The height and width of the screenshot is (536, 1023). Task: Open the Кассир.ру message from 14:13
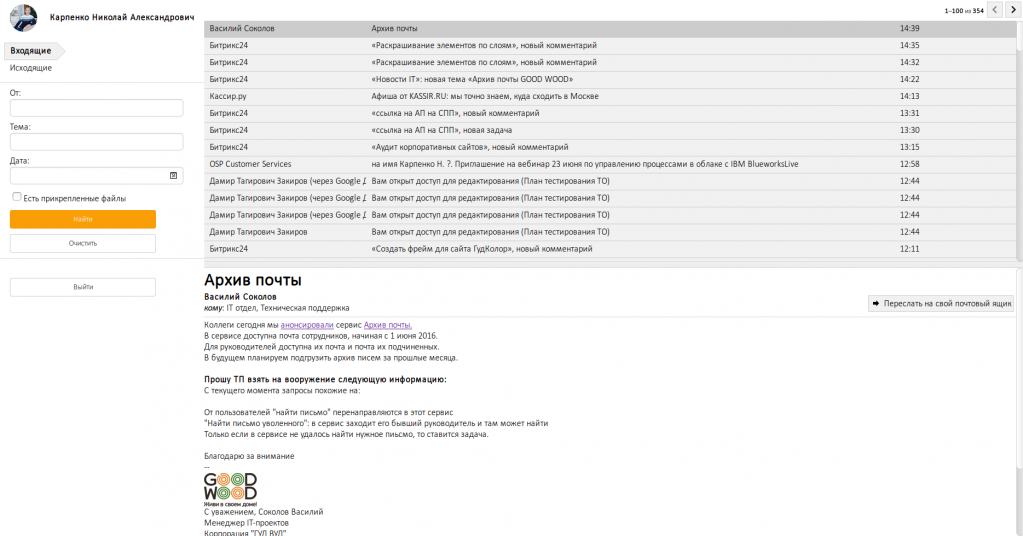[609, 96]
